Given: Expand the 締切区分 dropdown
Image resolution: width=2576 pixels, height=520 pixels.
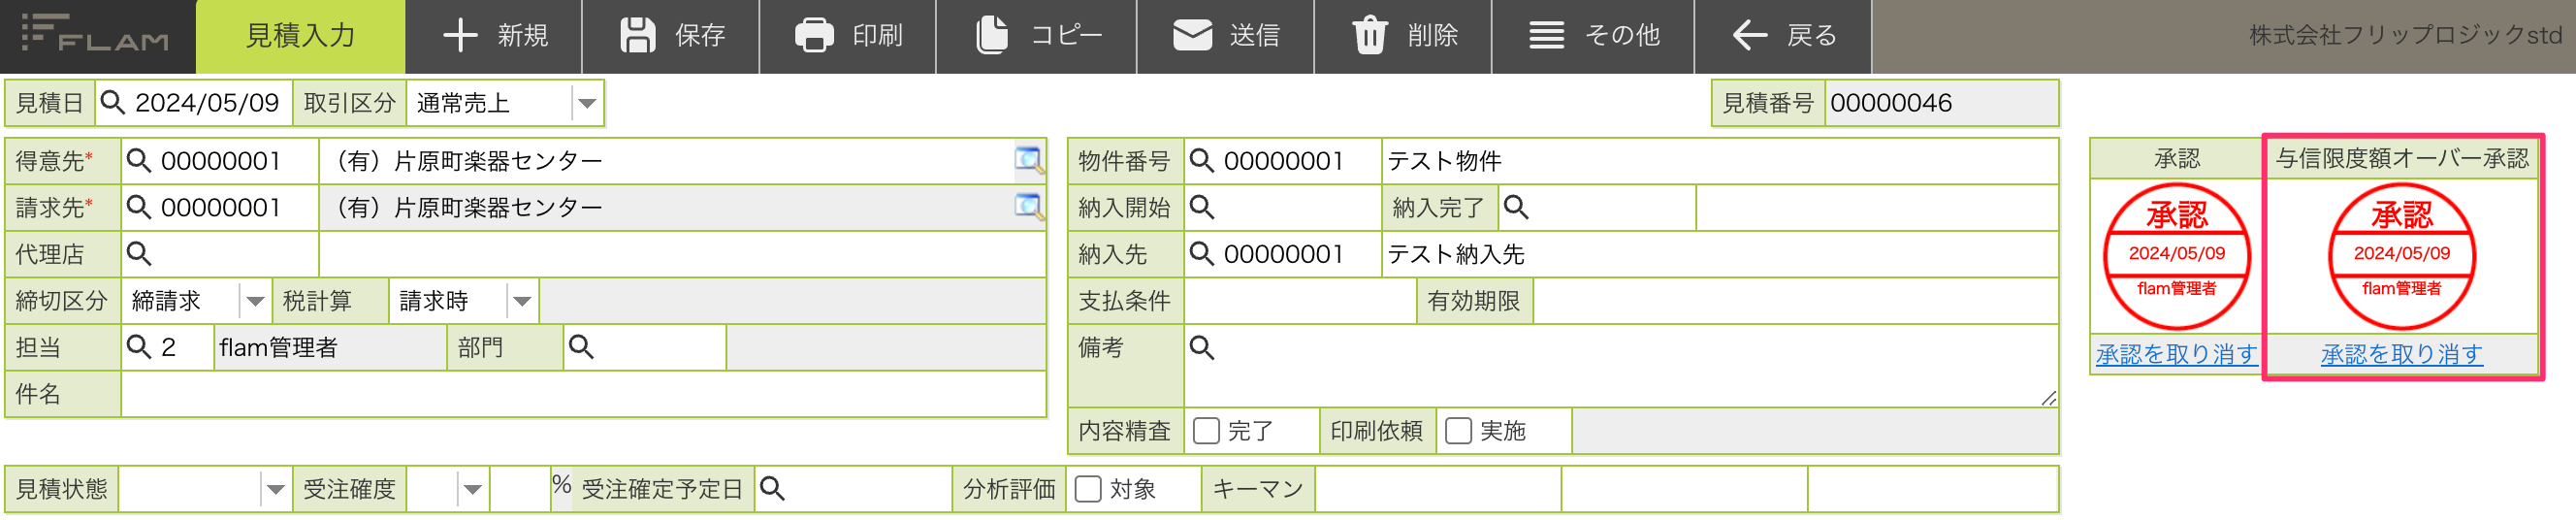Looking at the screenshot, I should (255, 301).
